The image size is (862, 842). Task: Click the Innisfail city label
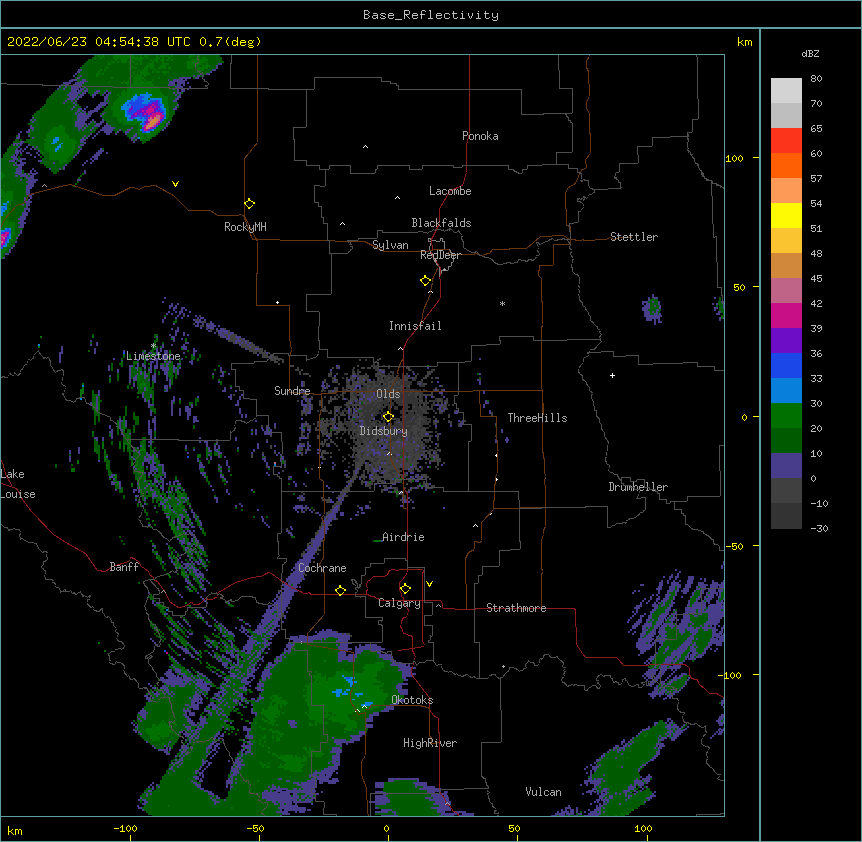(415, 326)
